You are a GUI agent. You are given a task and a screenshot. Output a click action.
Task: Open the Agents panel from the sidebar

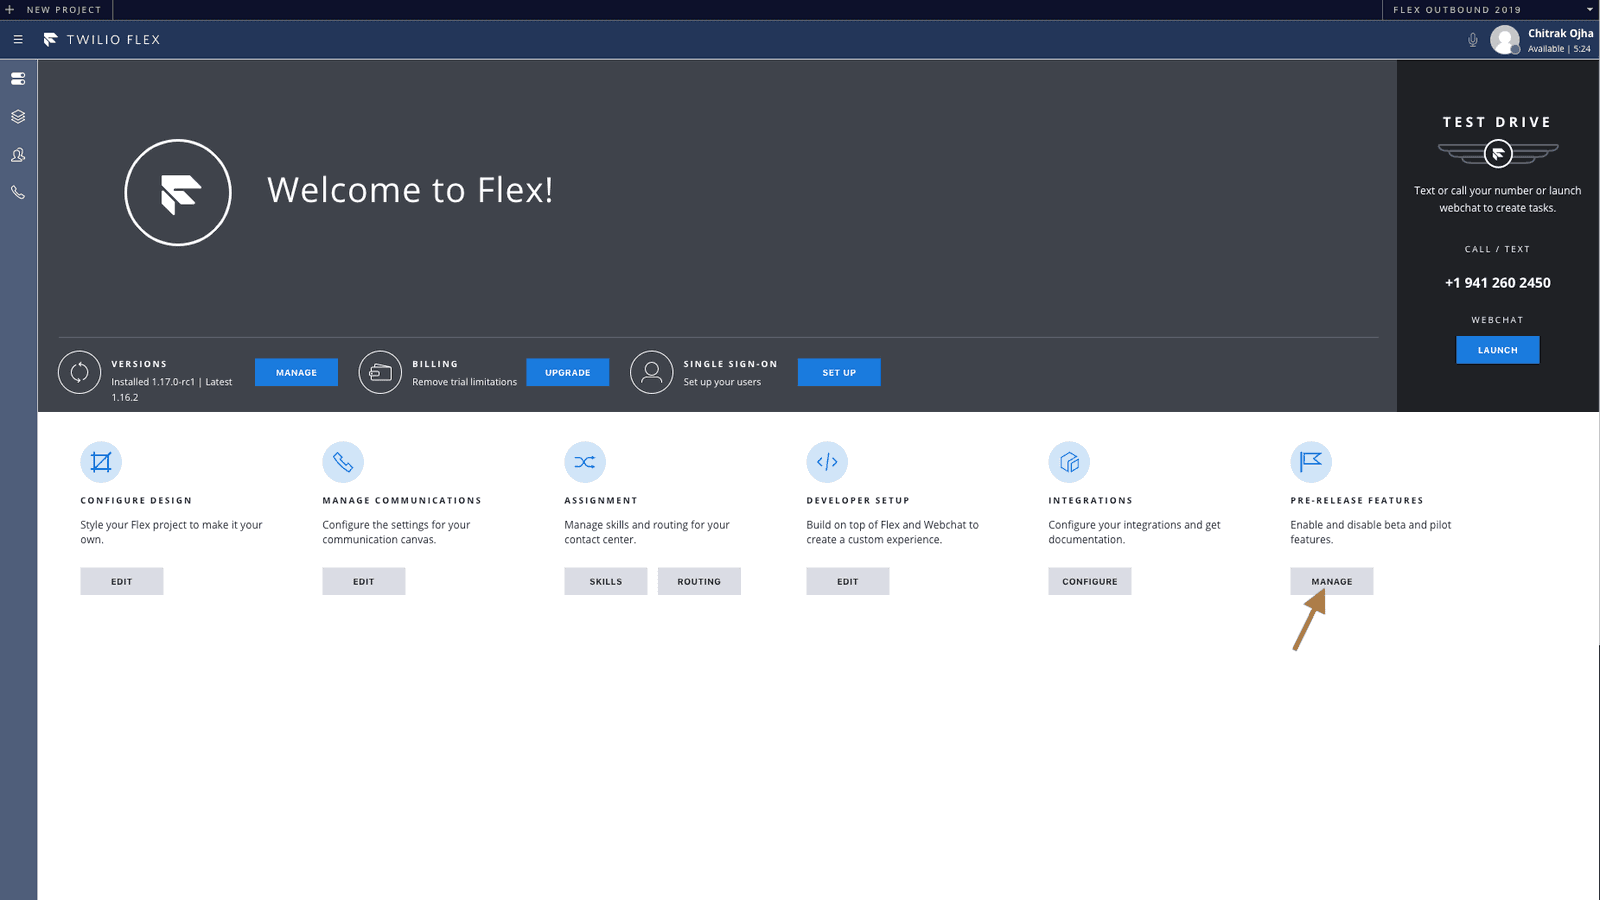tap(17, 154)
